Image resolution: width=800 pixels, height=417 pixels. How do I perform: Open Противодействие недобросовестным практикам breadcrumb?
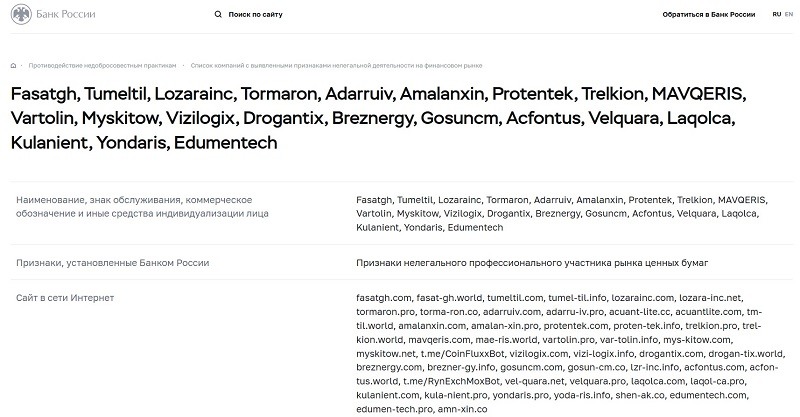click(102, 65)
